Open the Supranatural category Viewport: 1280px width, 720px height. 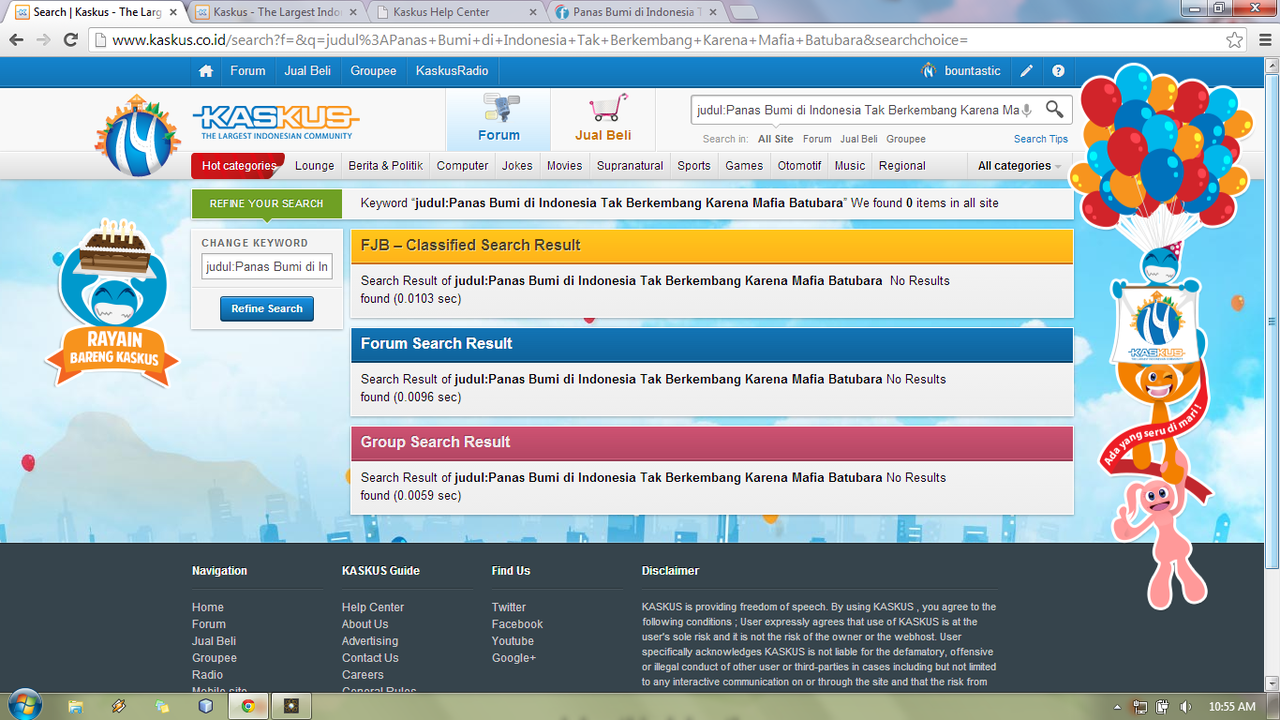pyautogui.click(x=630, y=166)
